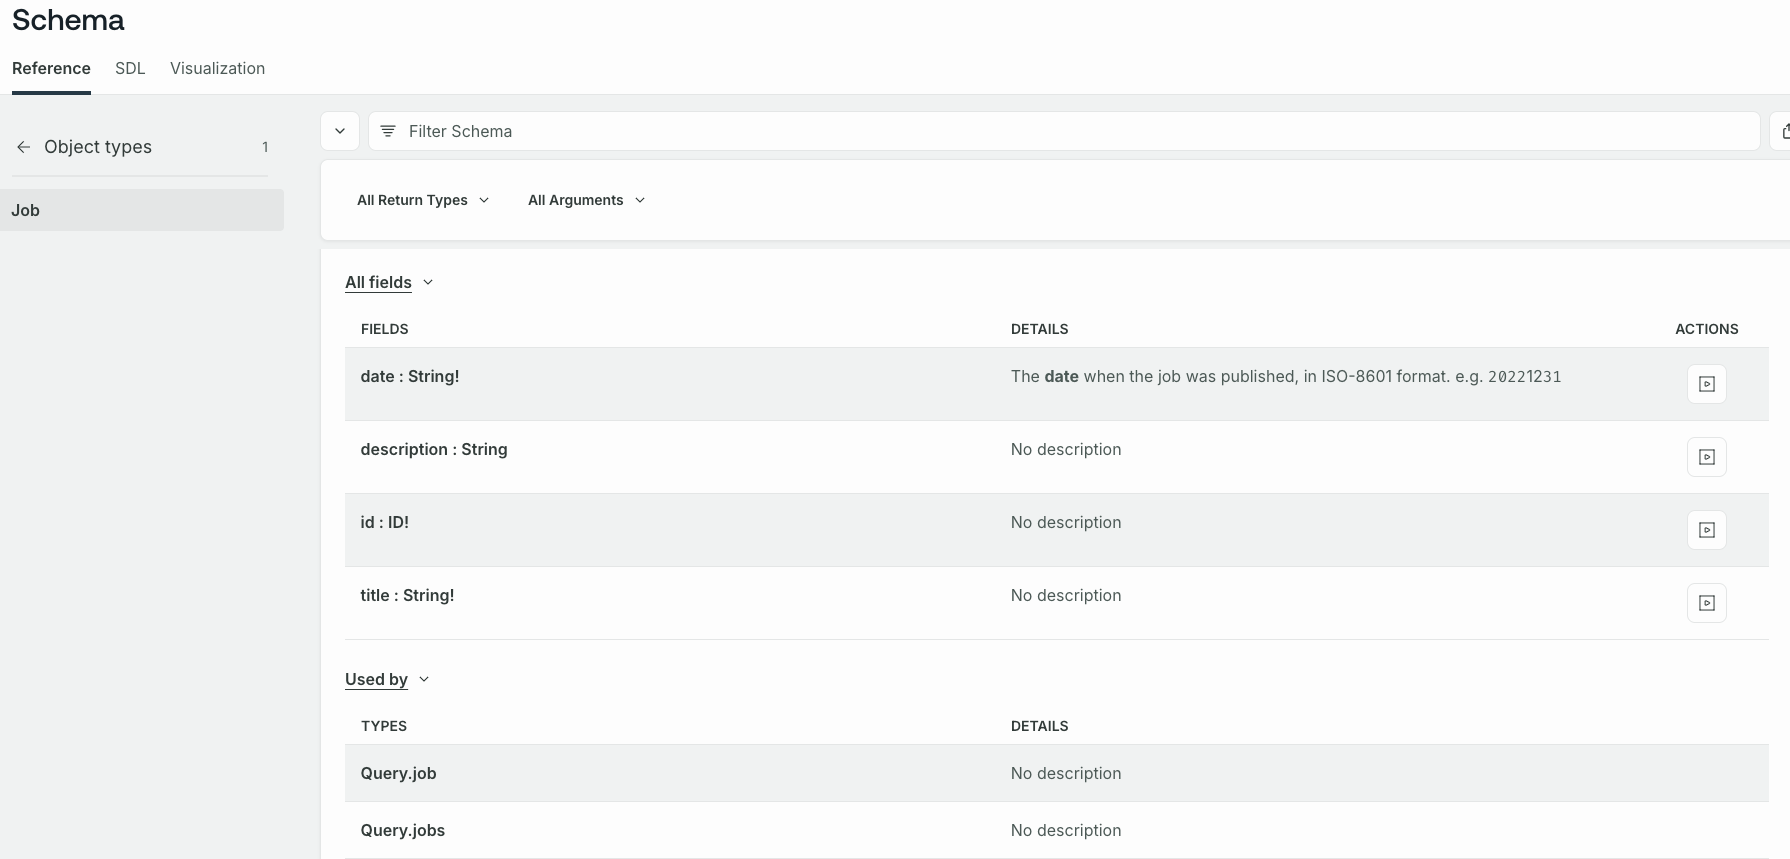This screenshot has height=859, width=1790.
Task: Switch to the Visualization tab
Action: [x=217, y=68]
